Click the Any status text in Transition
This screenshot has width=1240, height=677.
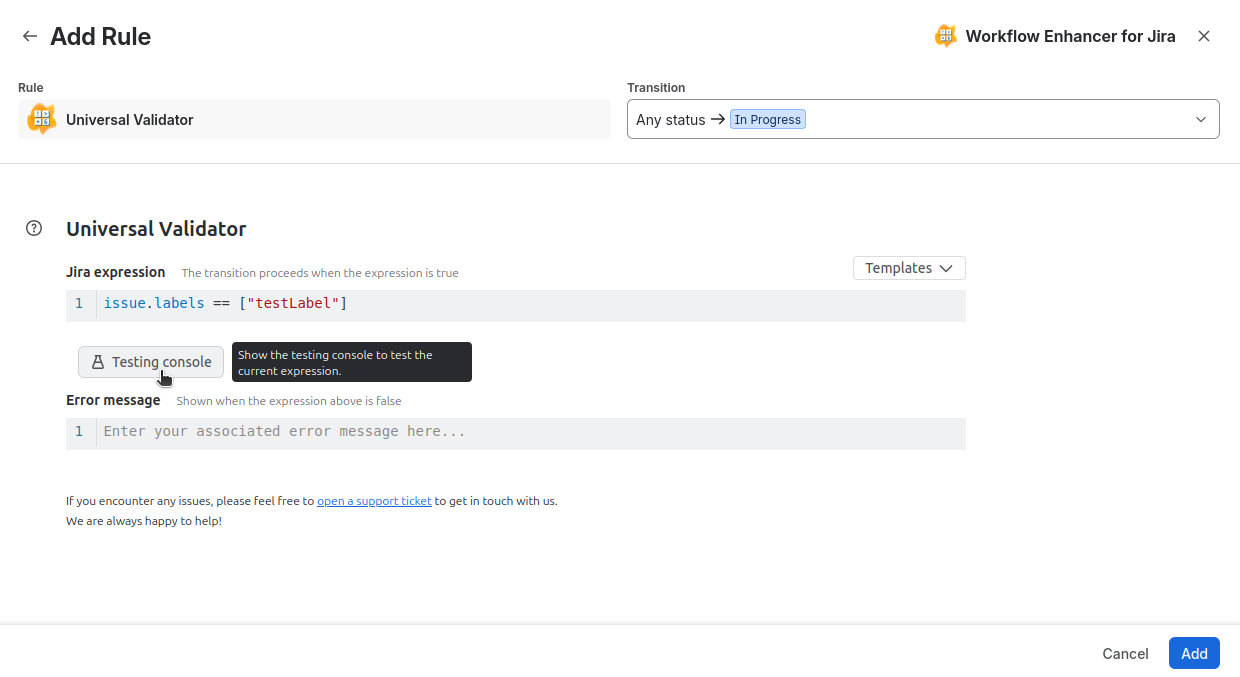[x=671, y=119]
